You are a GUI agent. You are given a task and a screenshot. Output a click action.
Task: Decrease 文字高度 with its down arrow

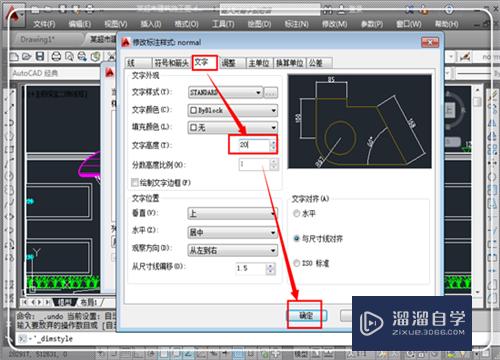[x=273, y=148]
